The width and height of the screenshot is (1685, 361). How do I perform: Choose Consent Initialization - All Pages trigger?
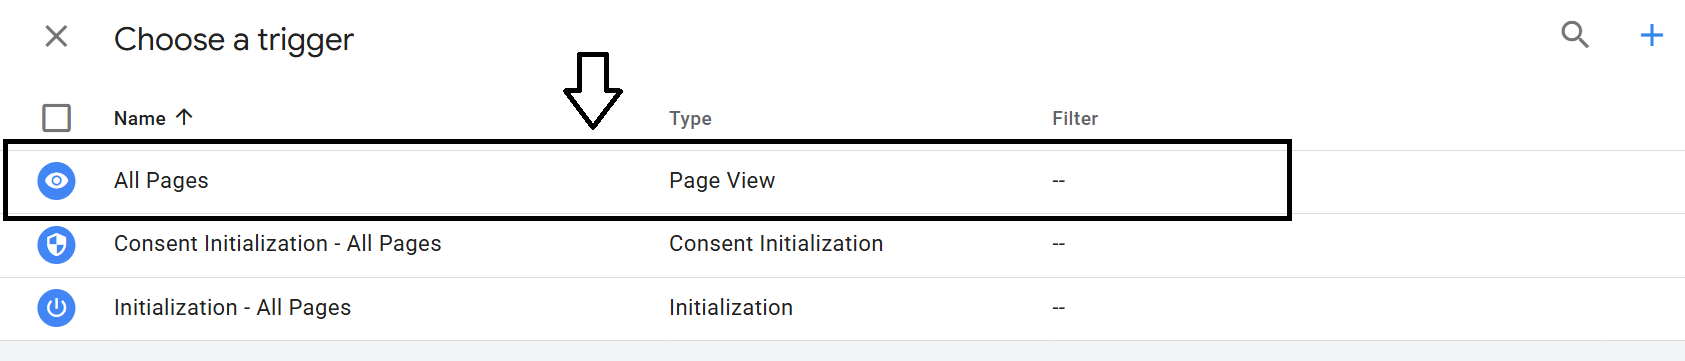[278, 244]
